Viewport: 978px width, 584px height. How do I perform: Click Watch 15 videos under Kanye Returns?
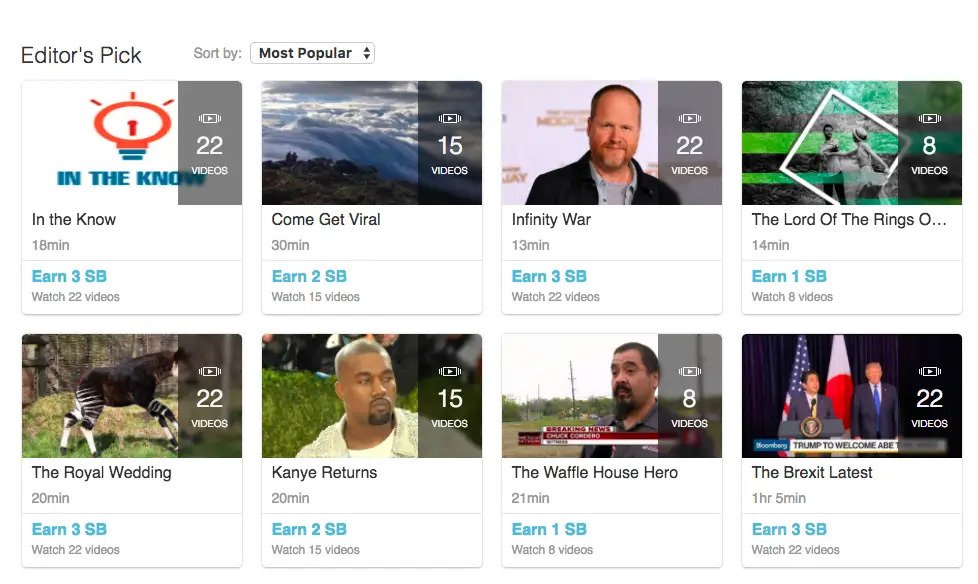click(316, 550)
